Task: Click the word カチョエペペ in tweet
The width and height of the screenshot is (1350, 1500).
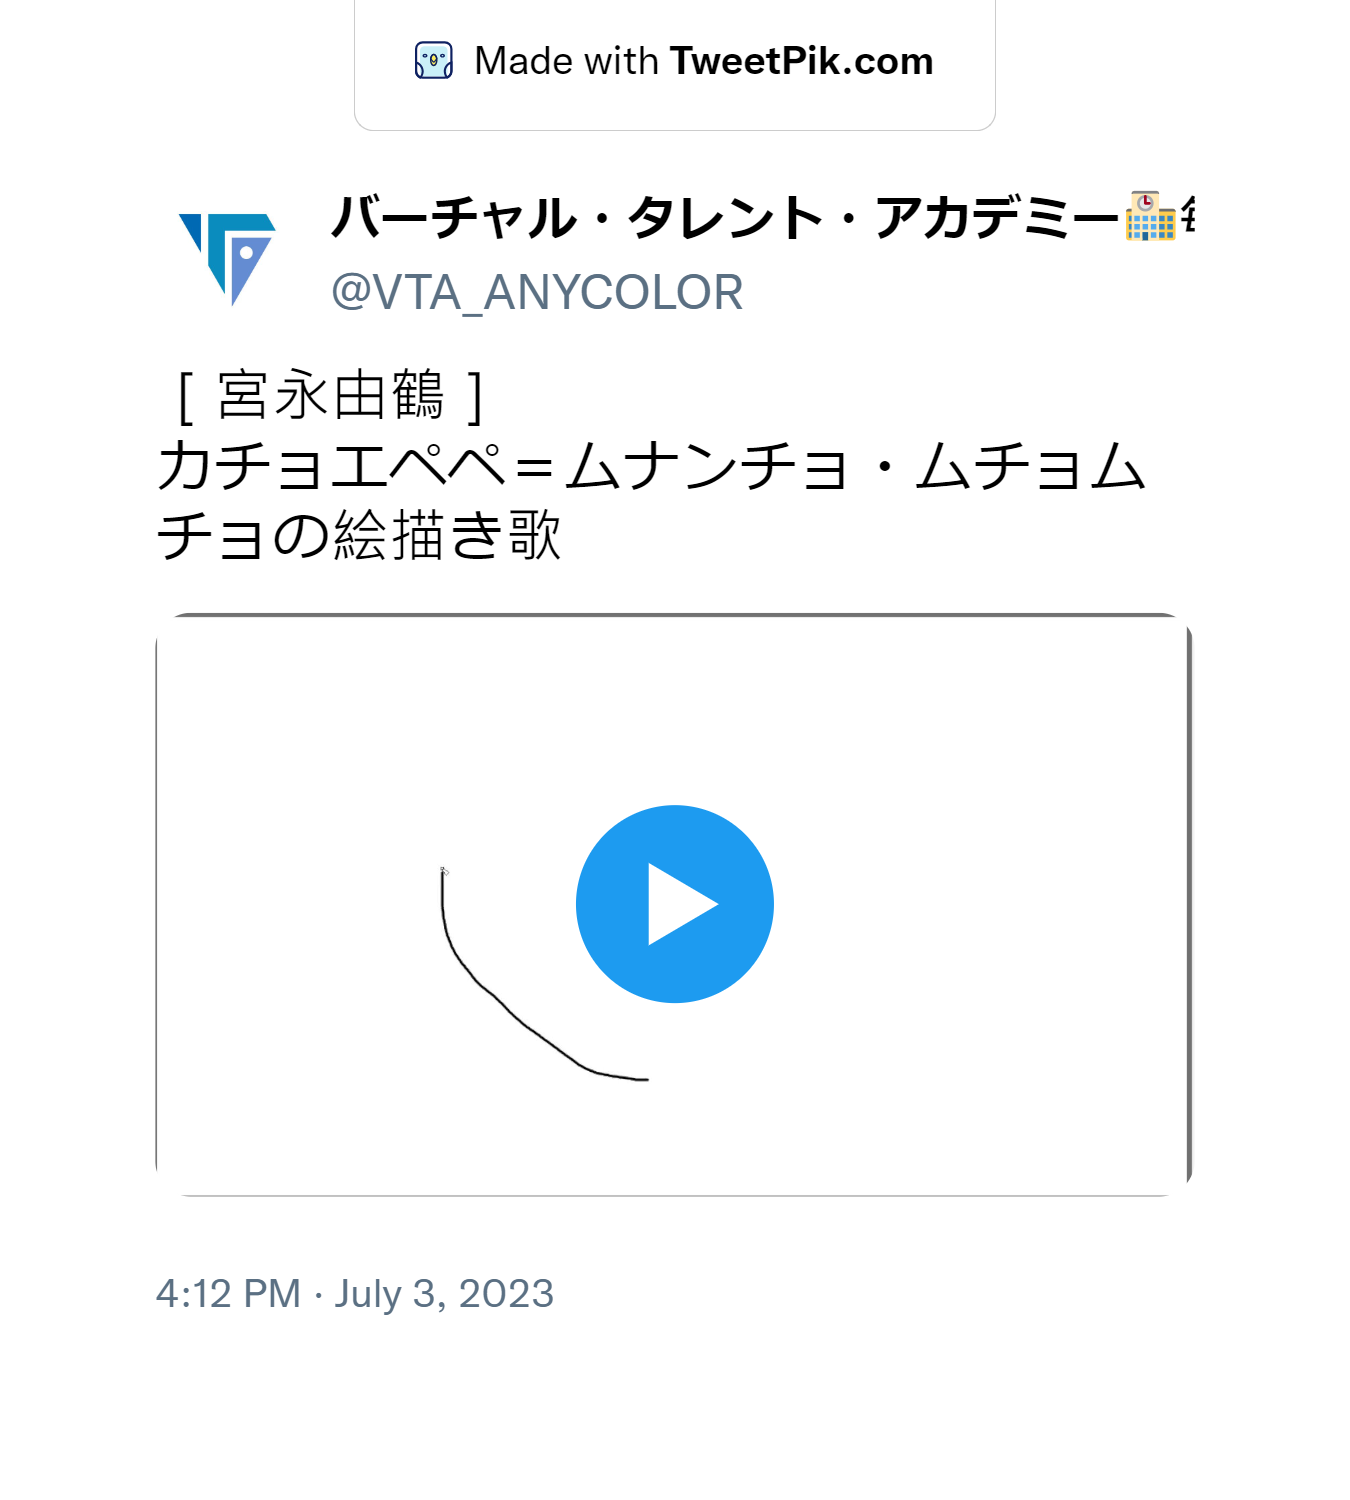Action: click(332, 466)
